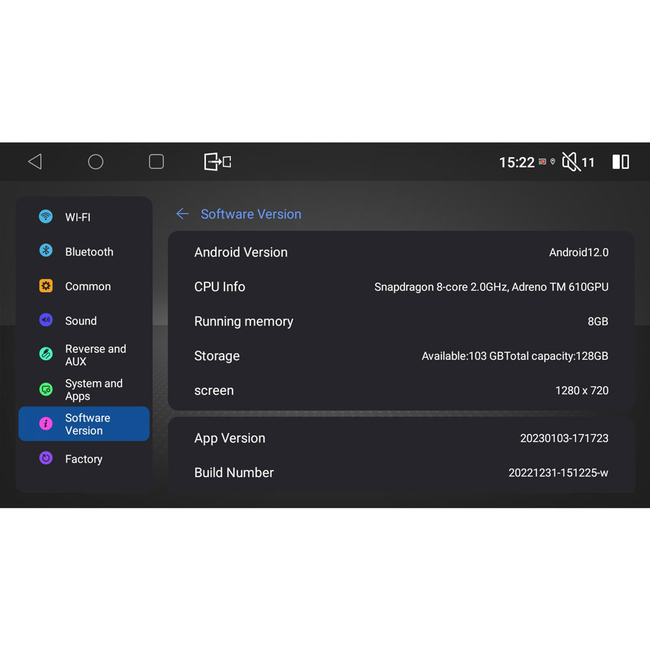This screenshot has width=650, height=650.
Task: Open split screen view icon
Action: click(x=620, y=162)
